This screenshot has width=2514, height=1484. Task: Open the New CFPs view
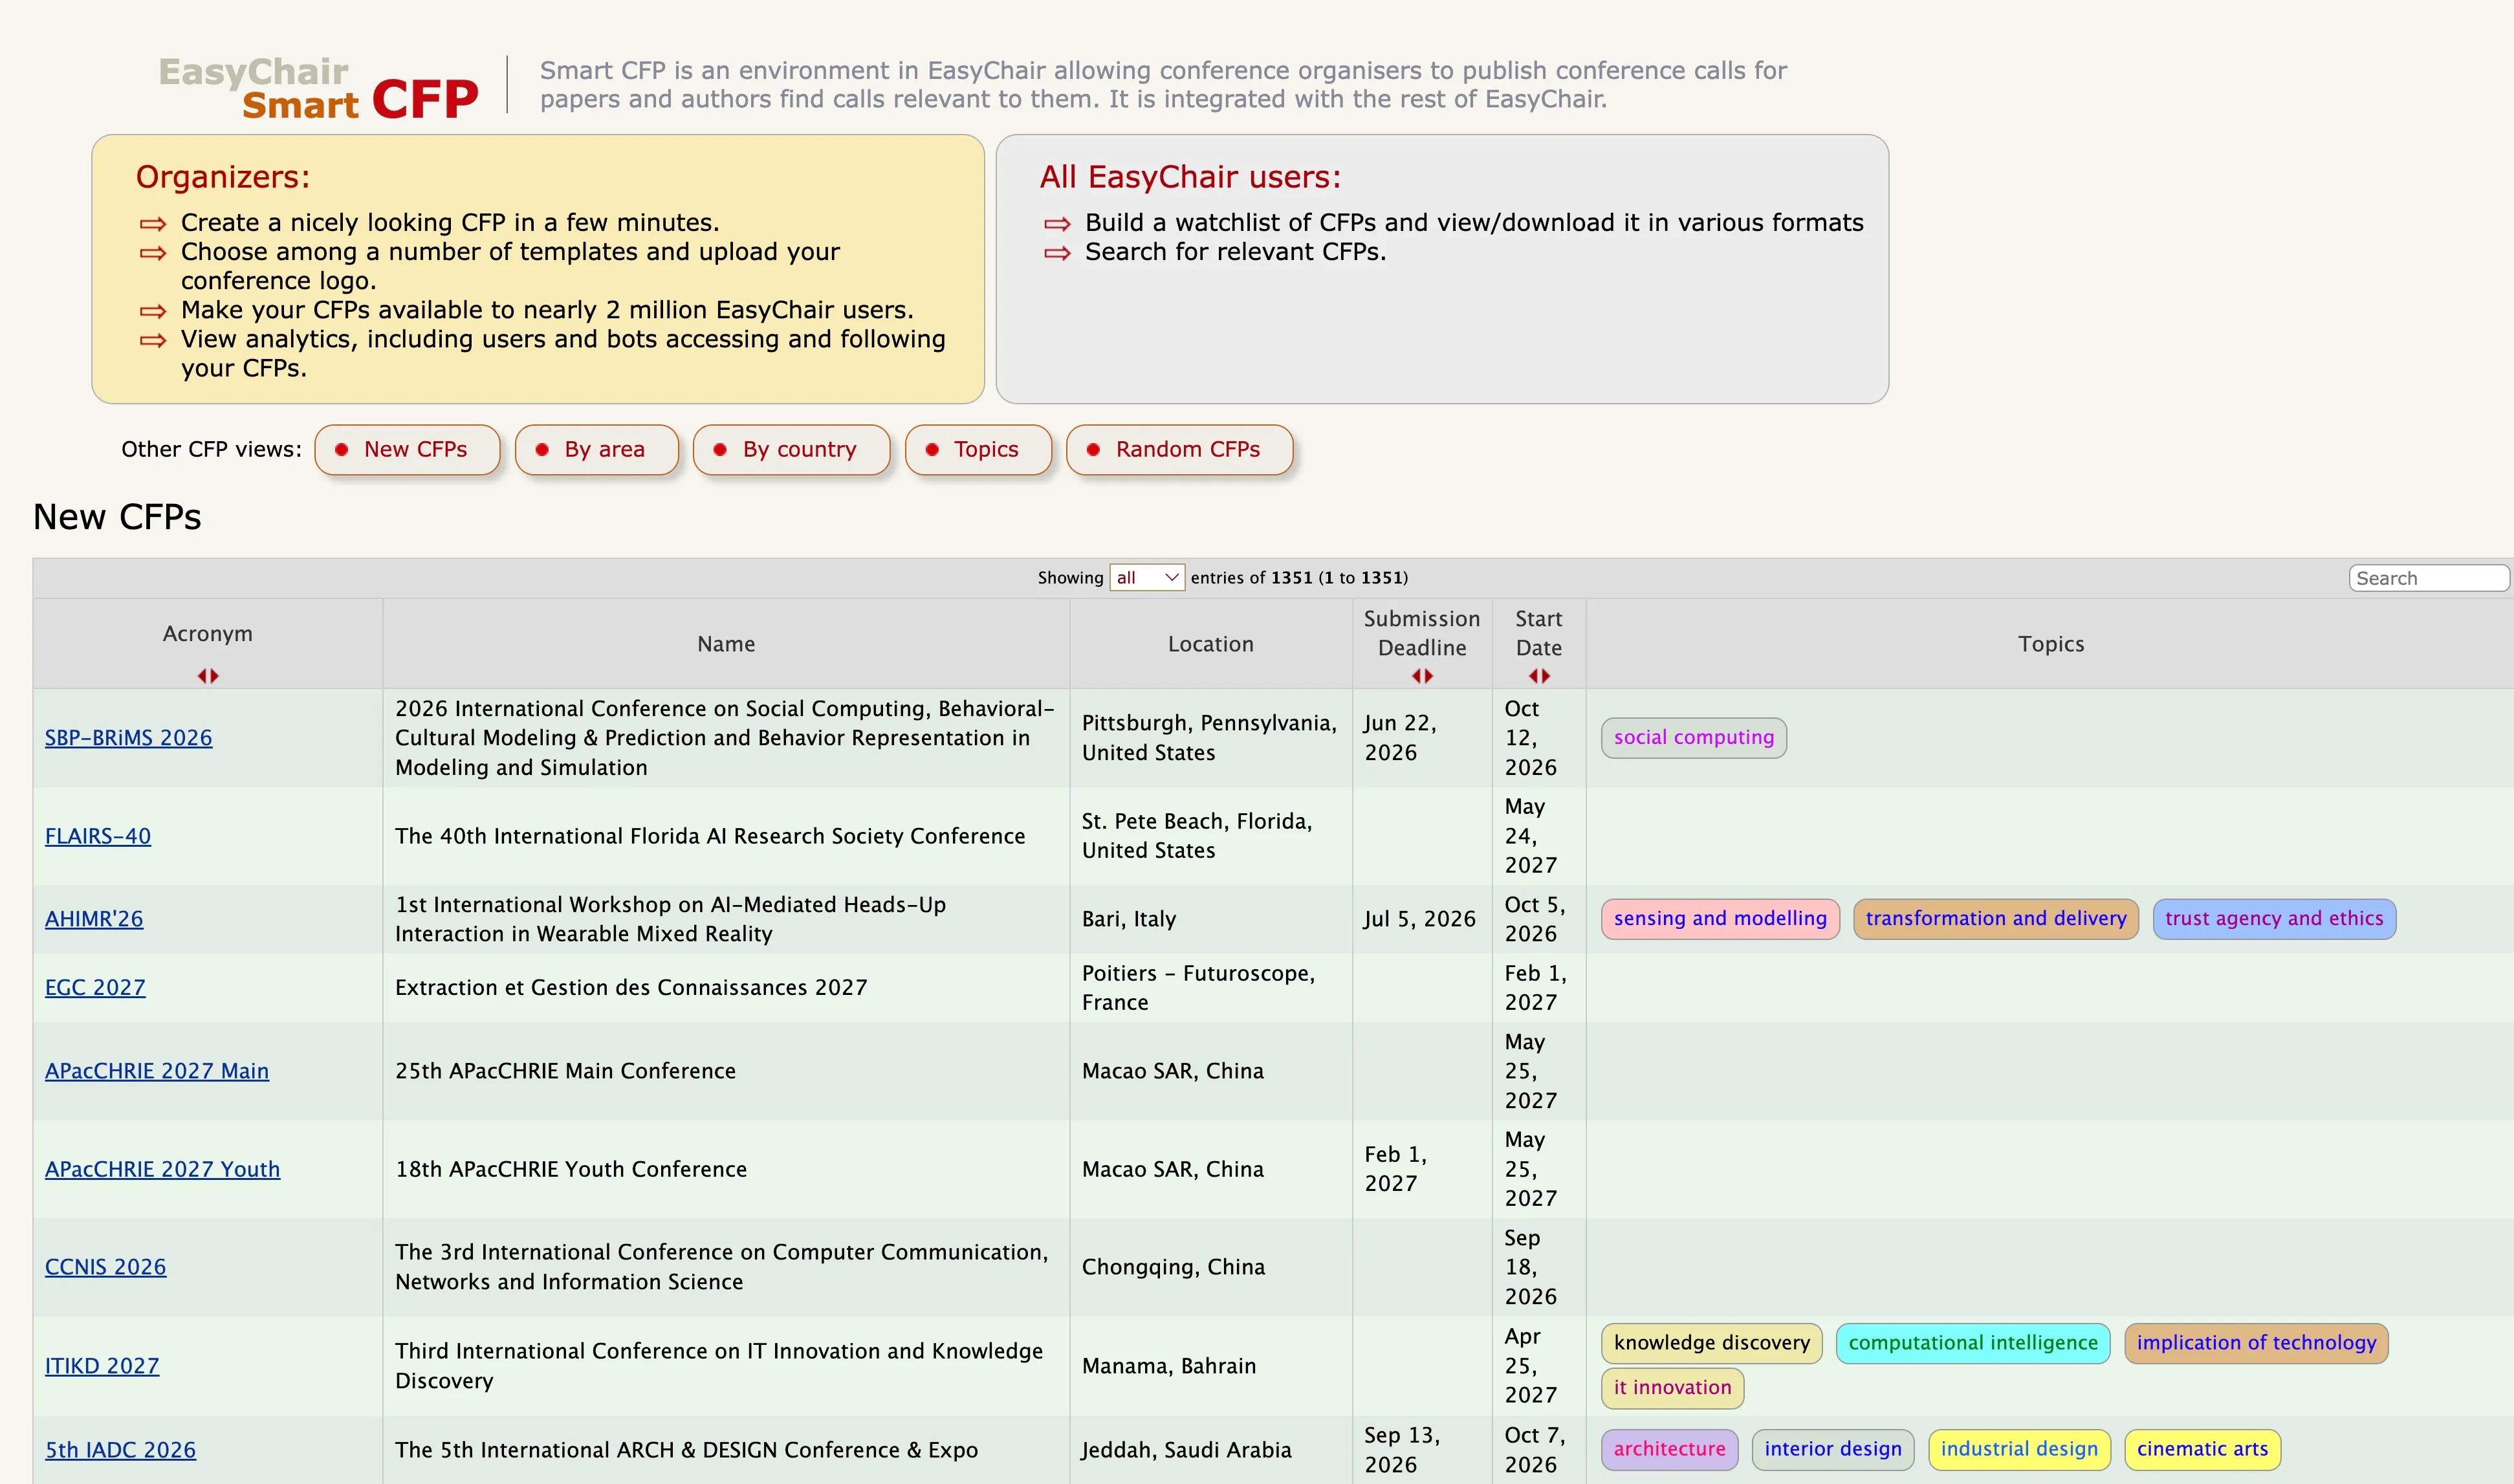(x=407, y=449)
